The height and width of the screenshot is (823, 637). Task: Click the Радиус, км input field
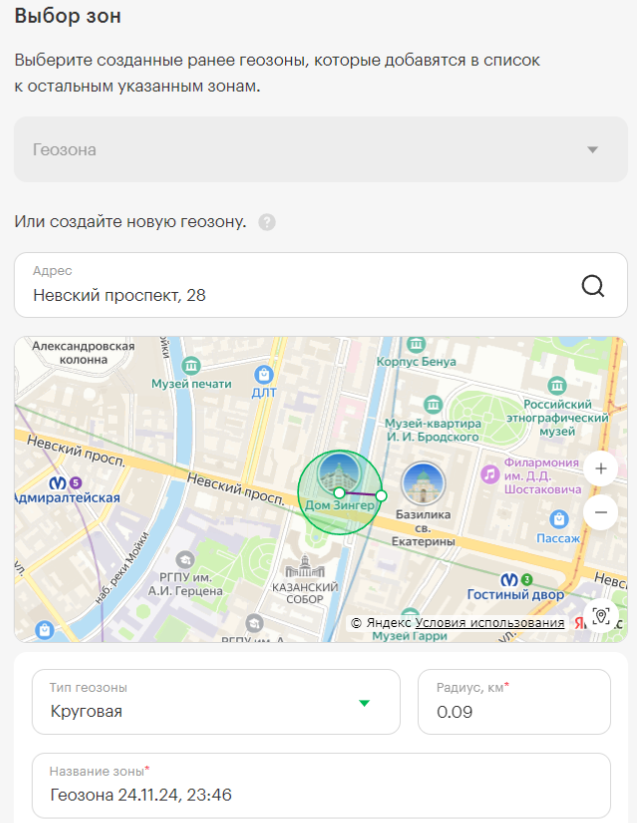pyautogui.click(x=513, y=712)
